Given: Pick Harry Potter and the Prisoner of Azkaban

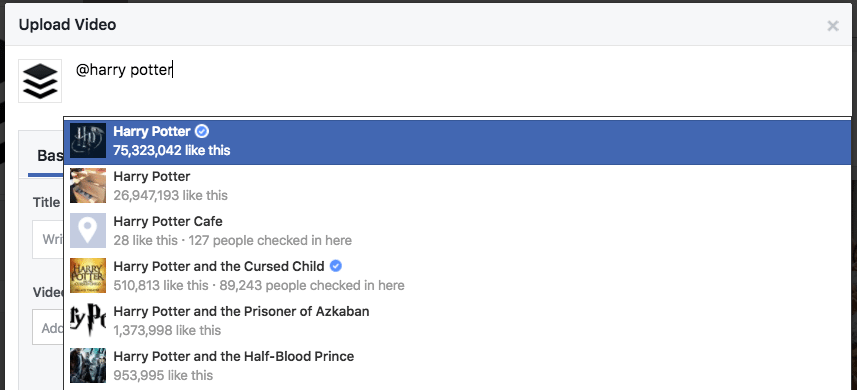Looking at the screenshot, I should (457, 321).
